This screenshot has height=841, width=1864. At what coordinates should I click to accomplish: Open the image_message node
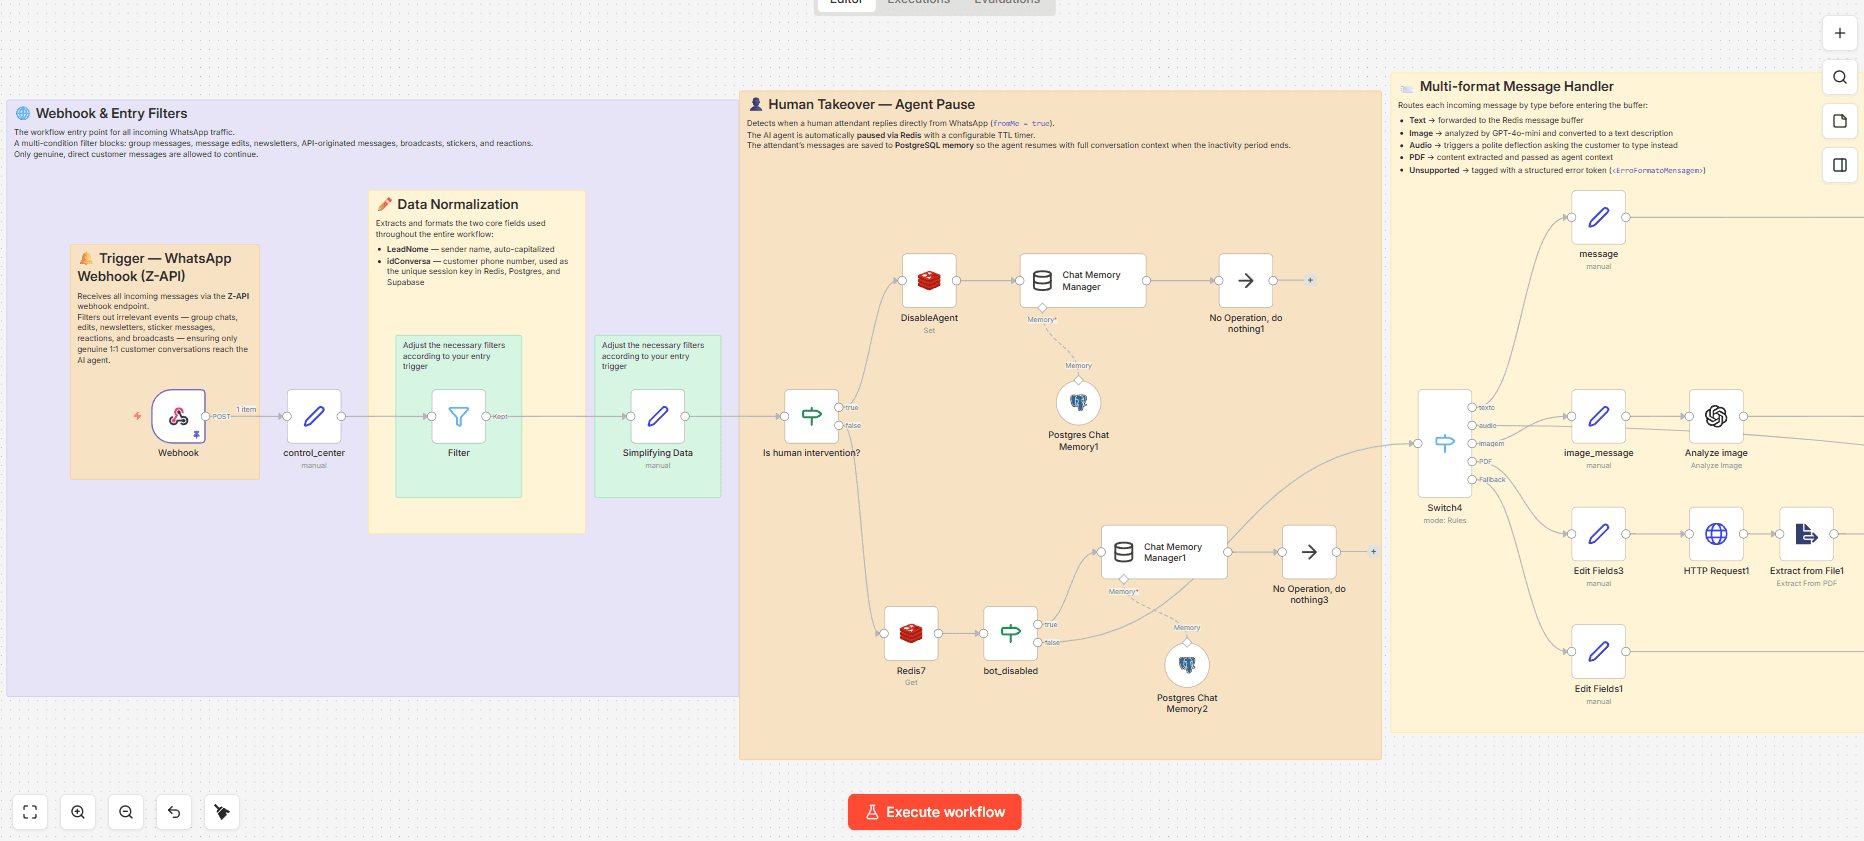pos(1598,416)
